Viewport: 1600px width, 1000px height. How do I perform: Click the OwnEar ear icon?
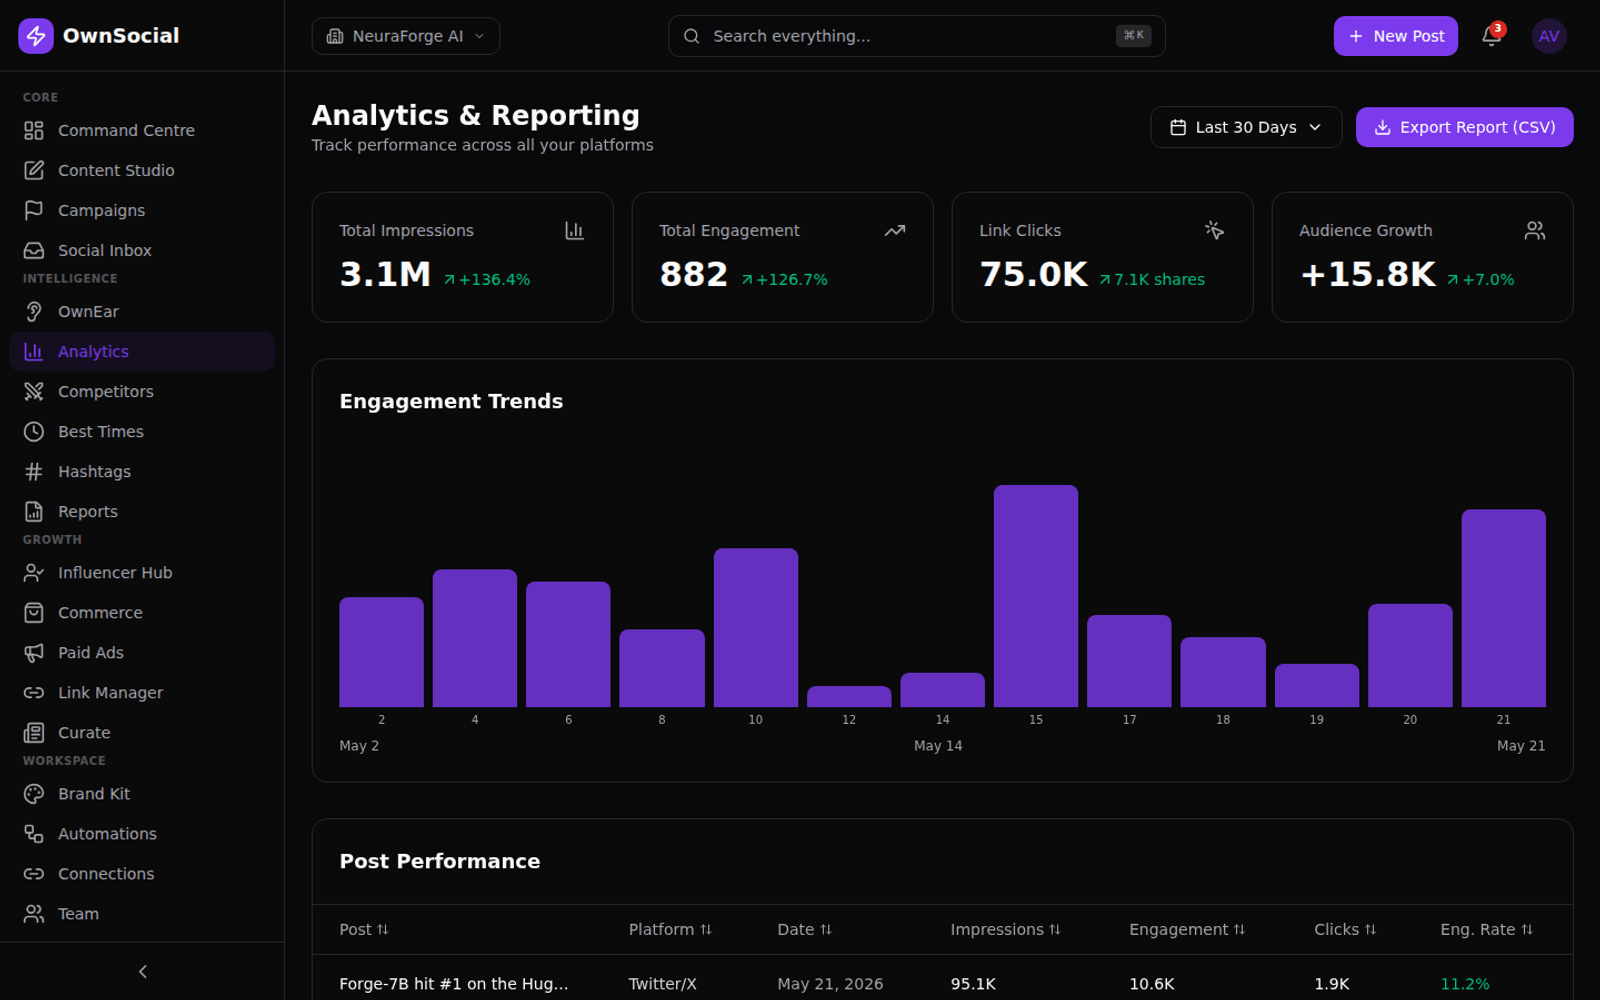(34, 312)
